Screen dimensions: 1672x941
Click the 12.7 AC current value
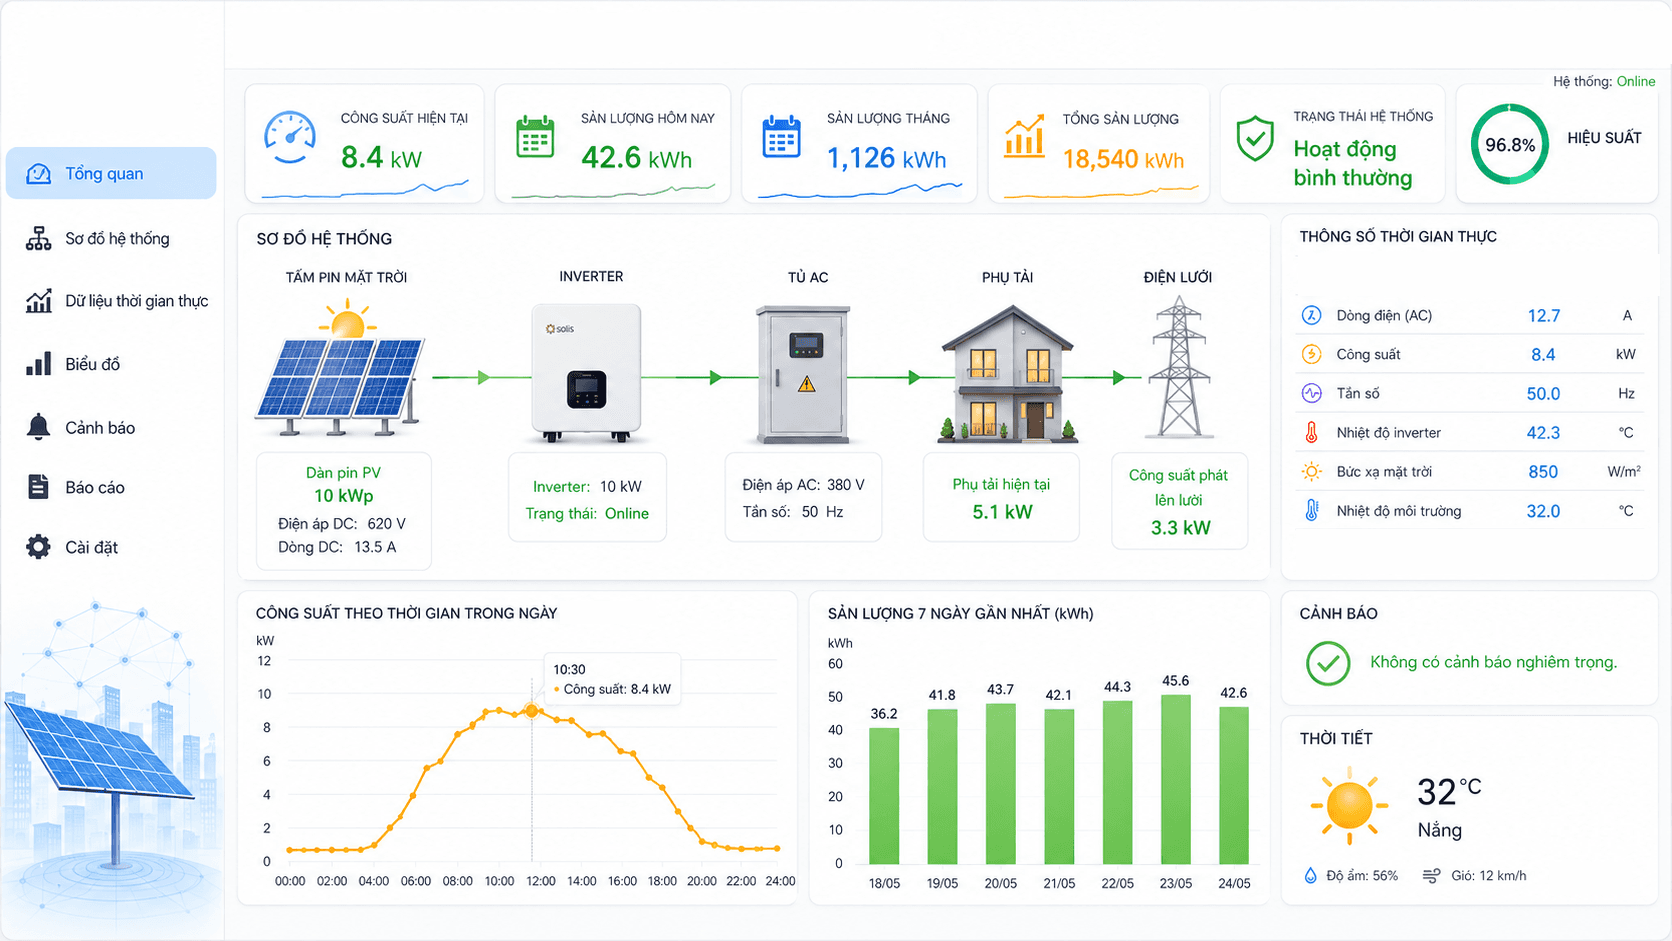(x=1543, y=316)
